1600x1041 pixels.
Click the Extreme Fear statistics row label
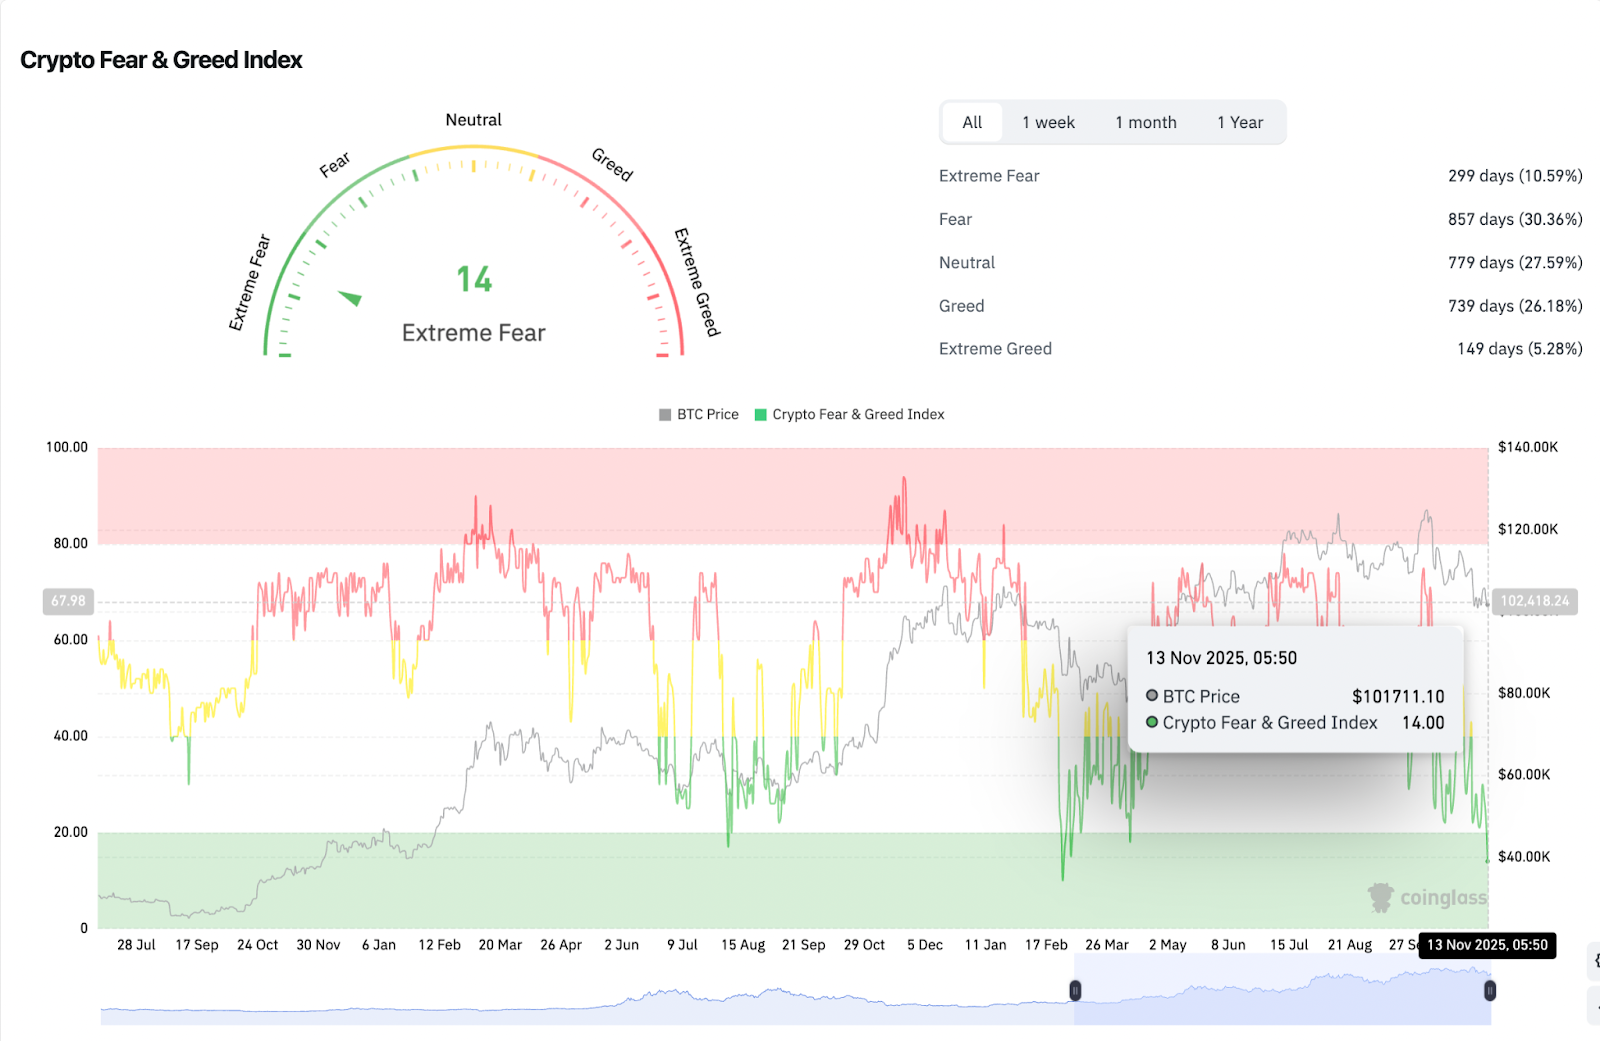(x=989, y=176)
